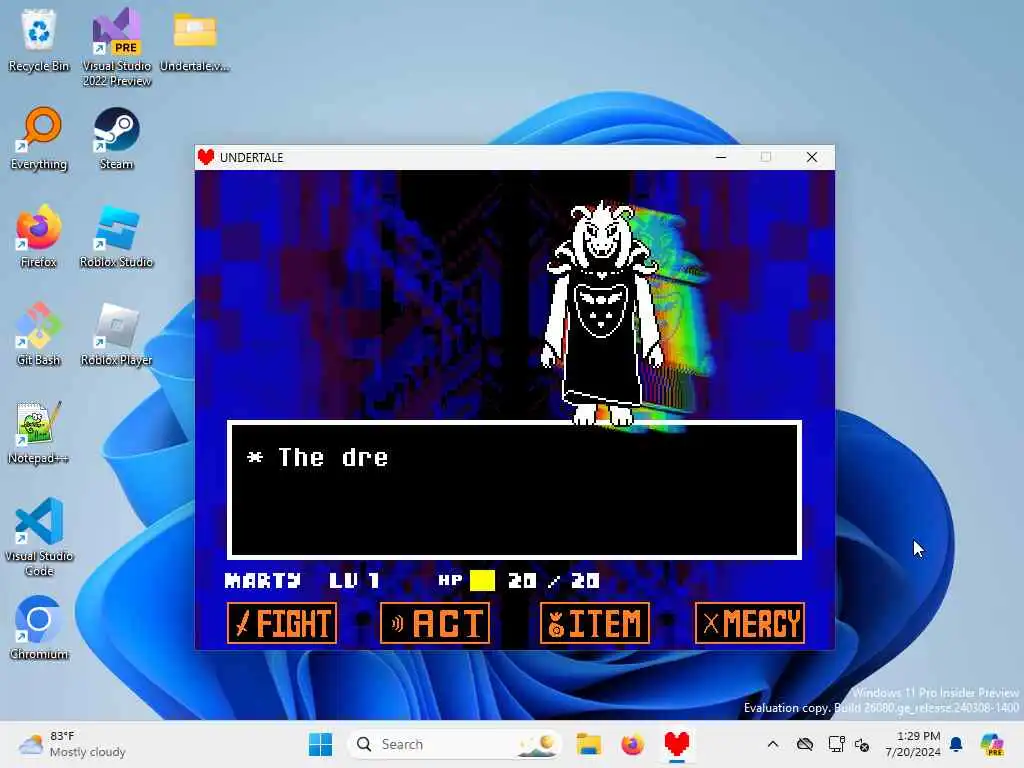The image size is (1024, 768).
Task: Open the Roblox Studio shortcut
Action: click(116, 236)
